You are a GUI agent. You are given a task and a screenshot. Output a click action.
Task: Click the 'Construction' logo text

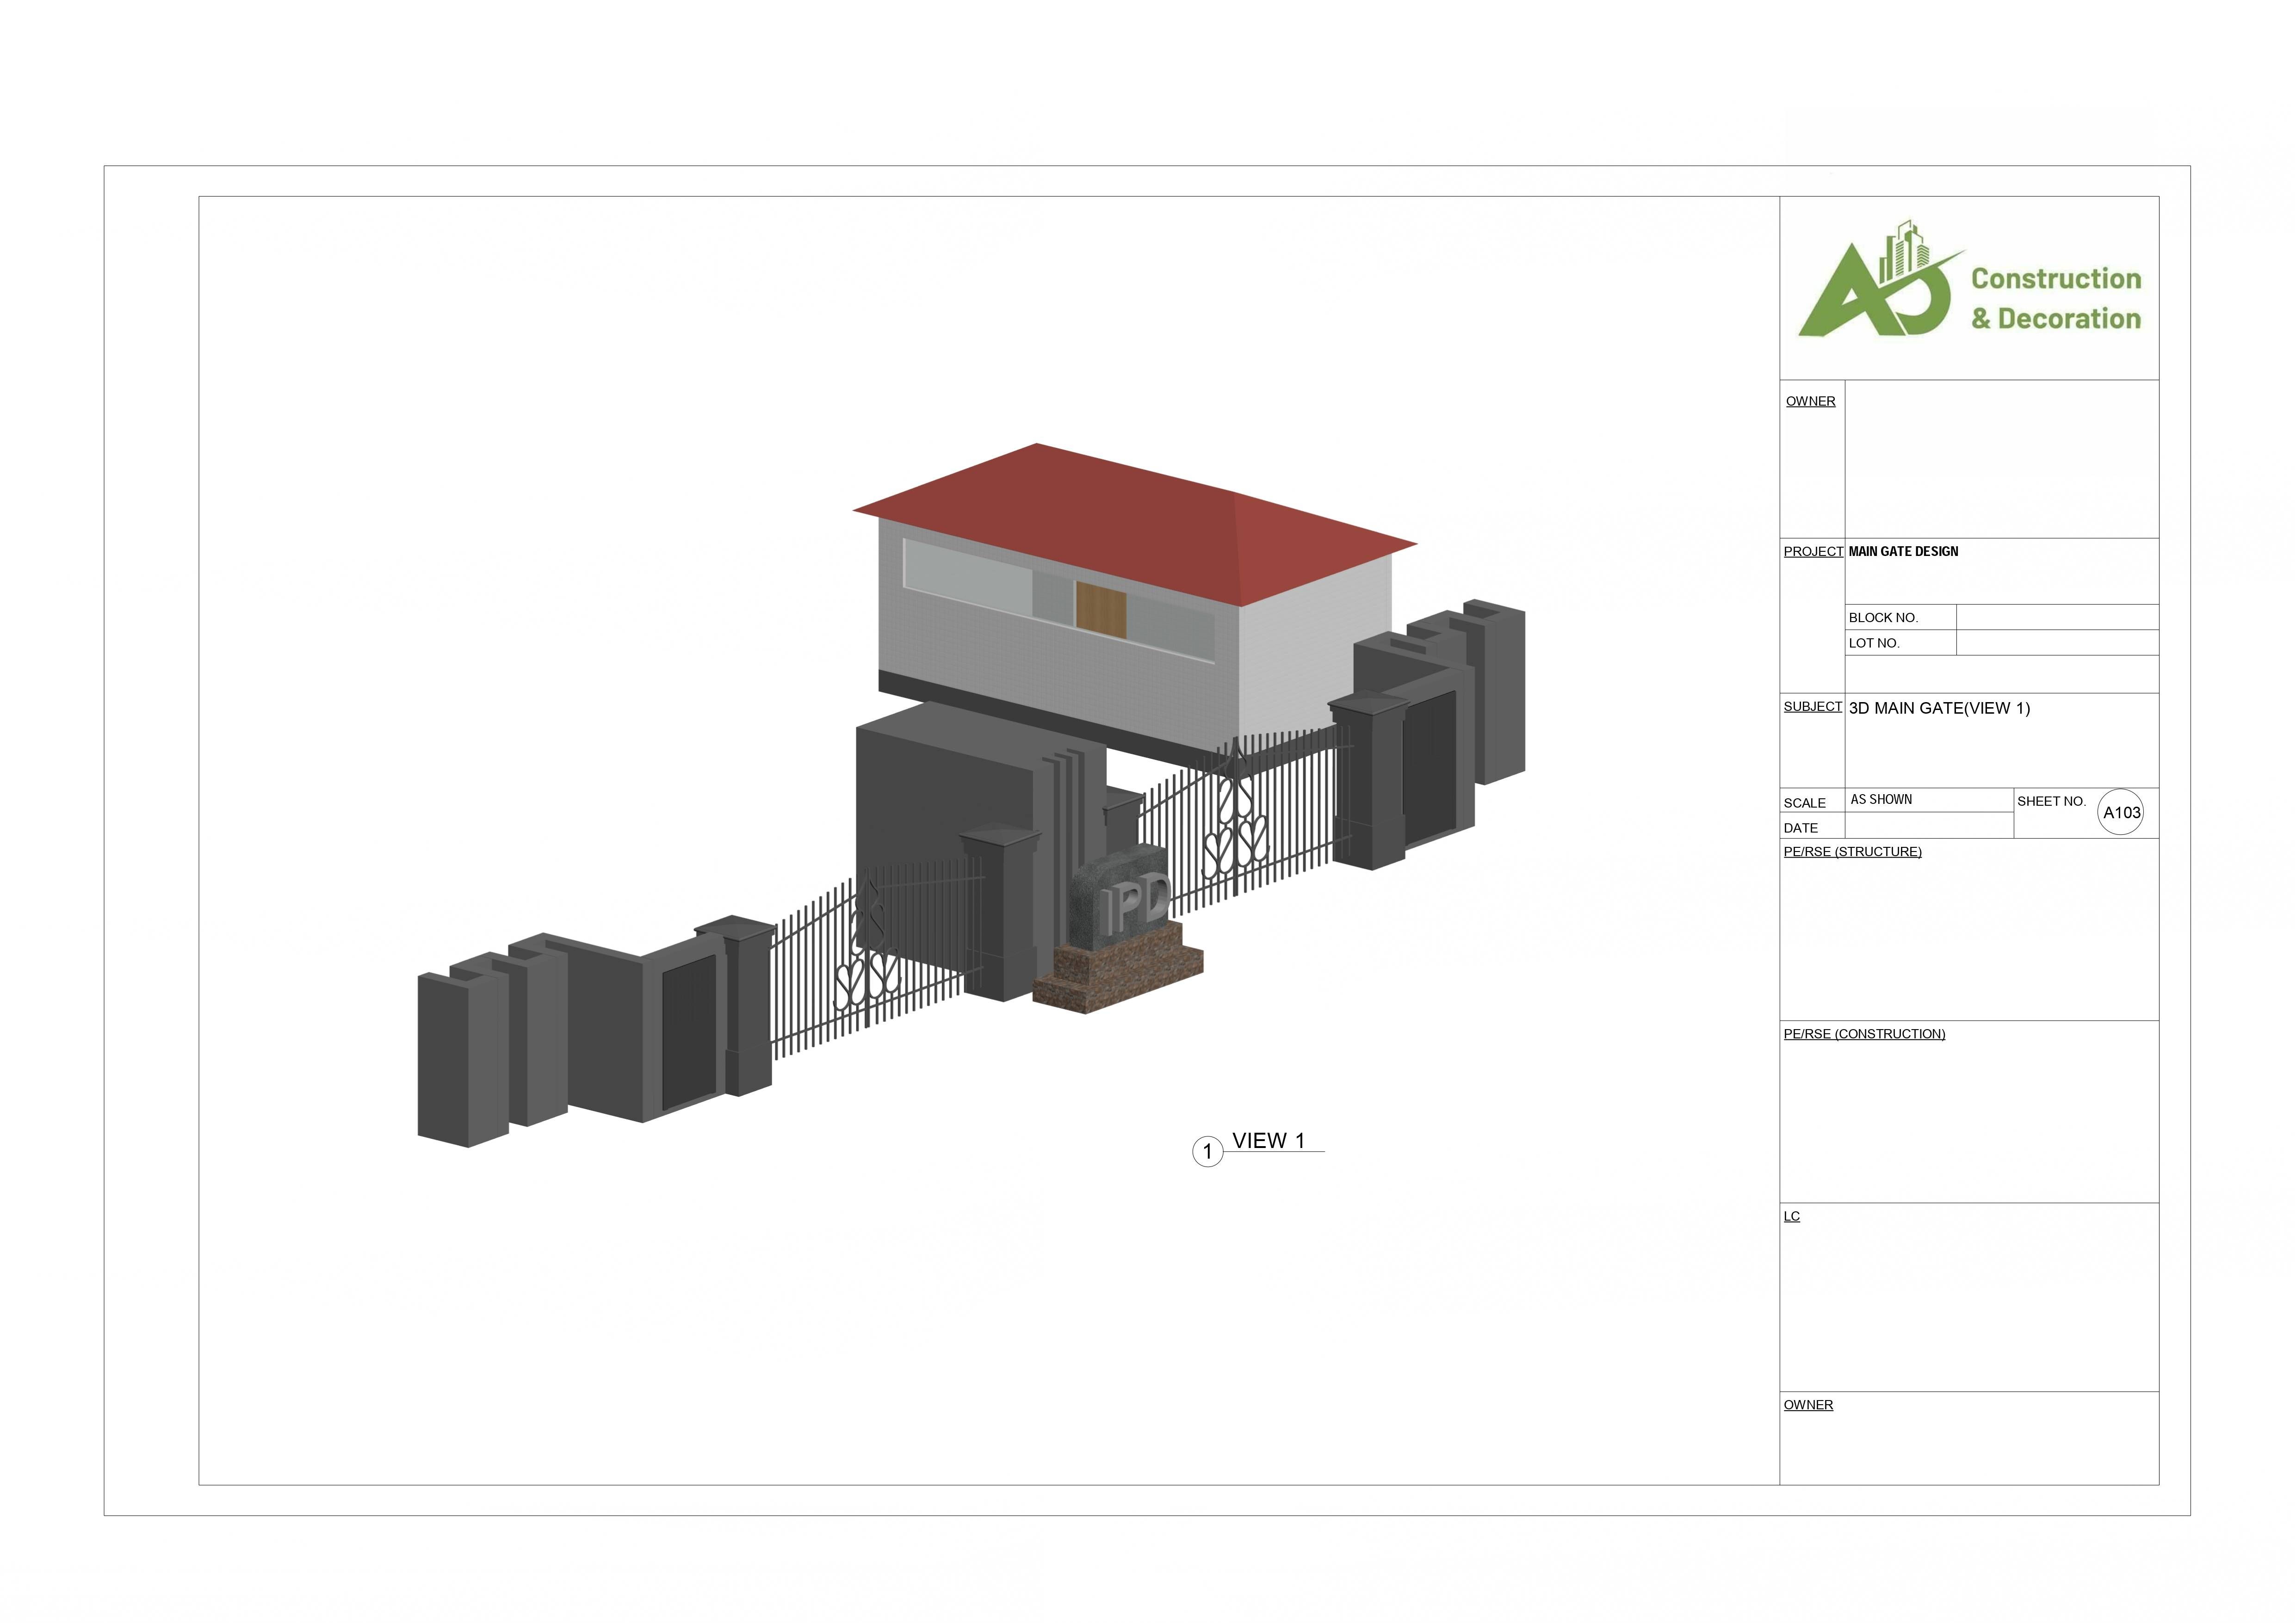[2056, 279]
